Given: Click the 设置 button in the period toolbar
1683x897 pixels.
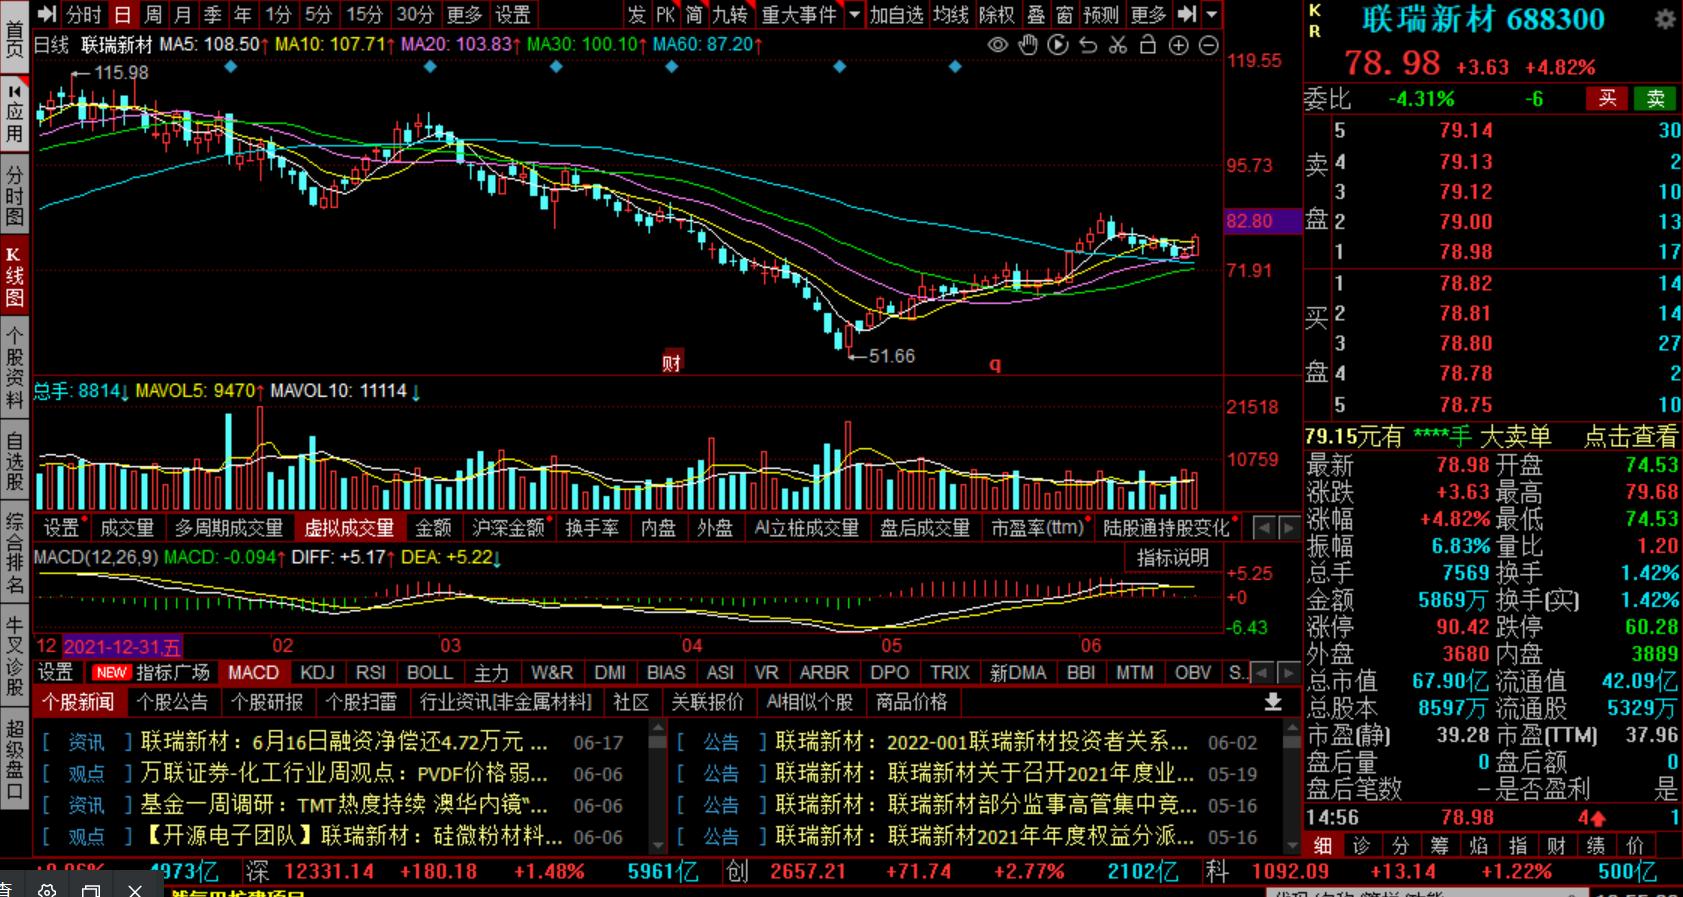Looking at the screenshot, I should coord(513,14).
